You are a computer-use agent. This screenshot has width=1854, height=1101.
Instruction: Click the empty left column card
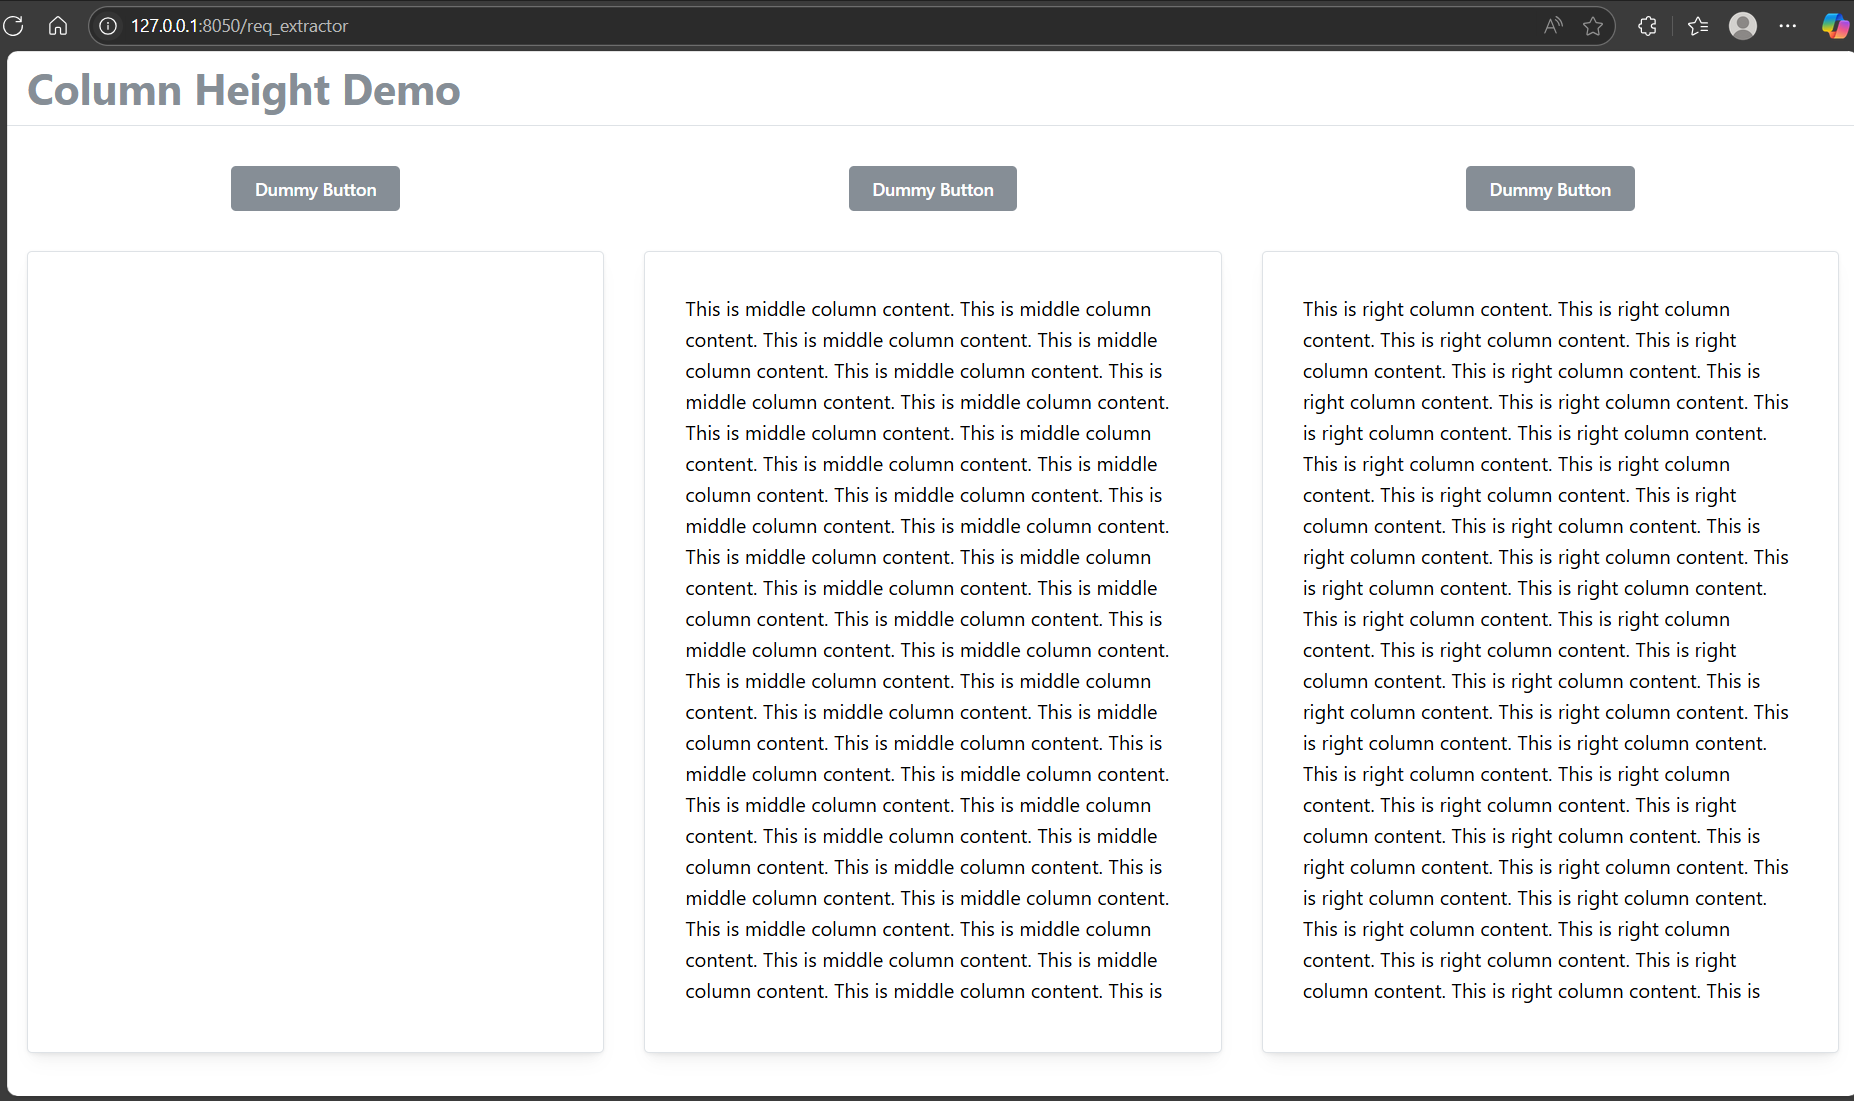coord(315,650)
